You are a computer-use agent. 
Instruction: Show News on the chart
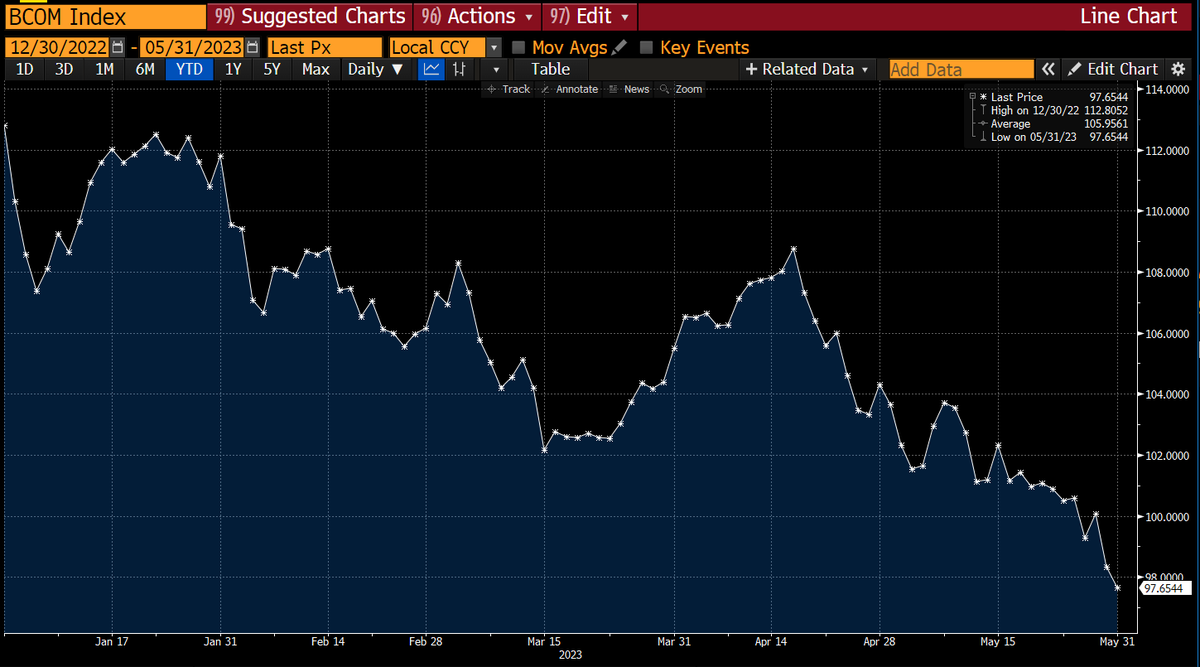tap(629, 89)
